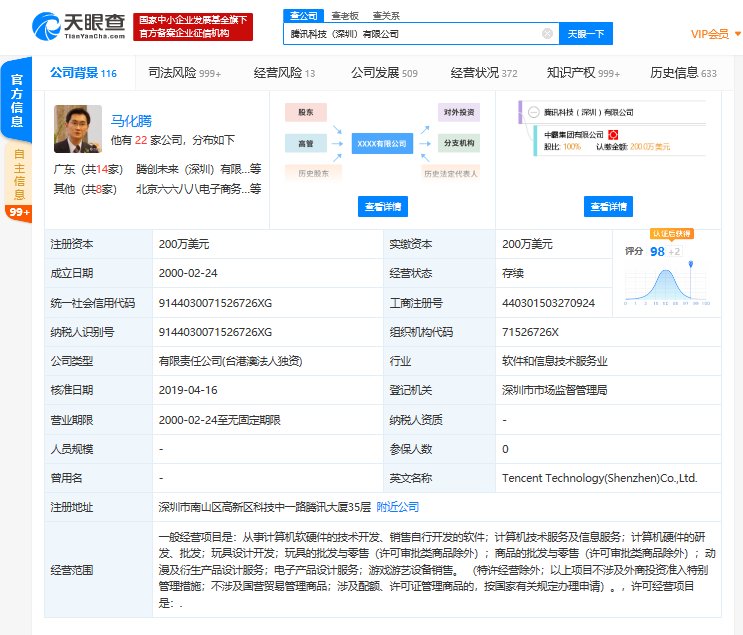The image size is (743, 635).
Task: Click 查看详情 under the relationship diagram
Action: (382, 207)
